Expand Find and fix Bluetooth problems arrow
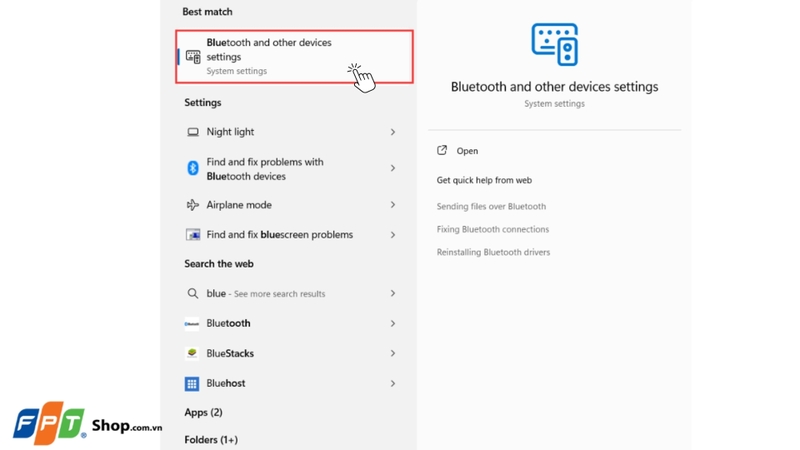 click(393, 168)
